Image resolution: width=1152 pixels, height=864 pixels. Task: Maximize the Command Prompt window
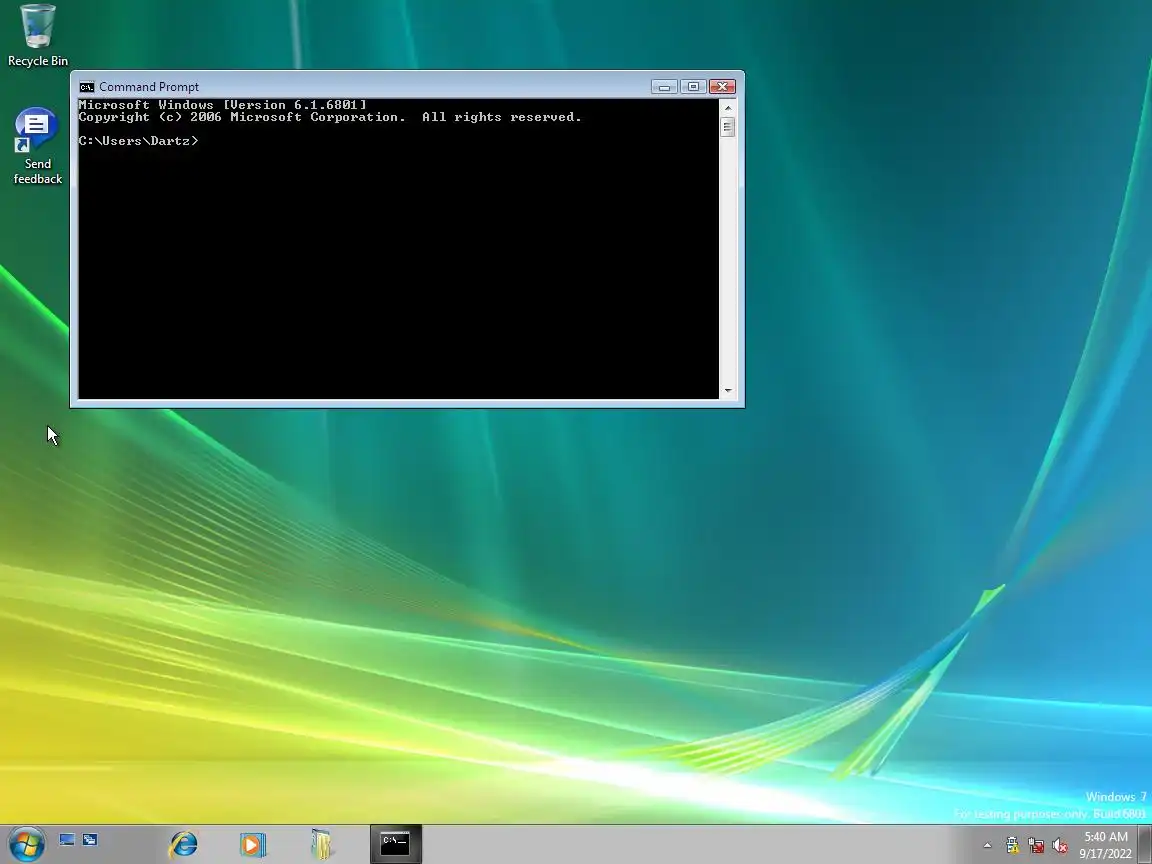(693, 87)
